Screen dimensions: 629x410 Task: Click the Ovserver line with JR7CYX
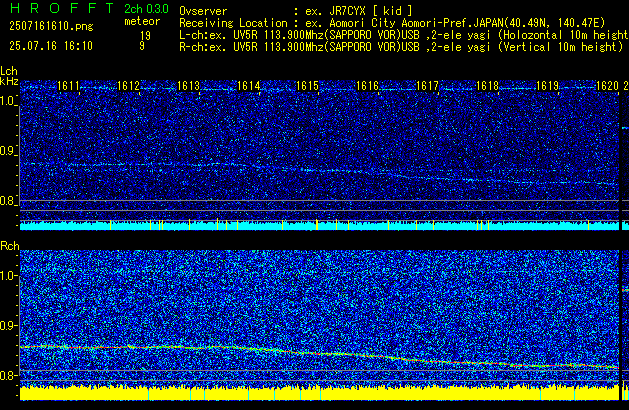point(296,11)
